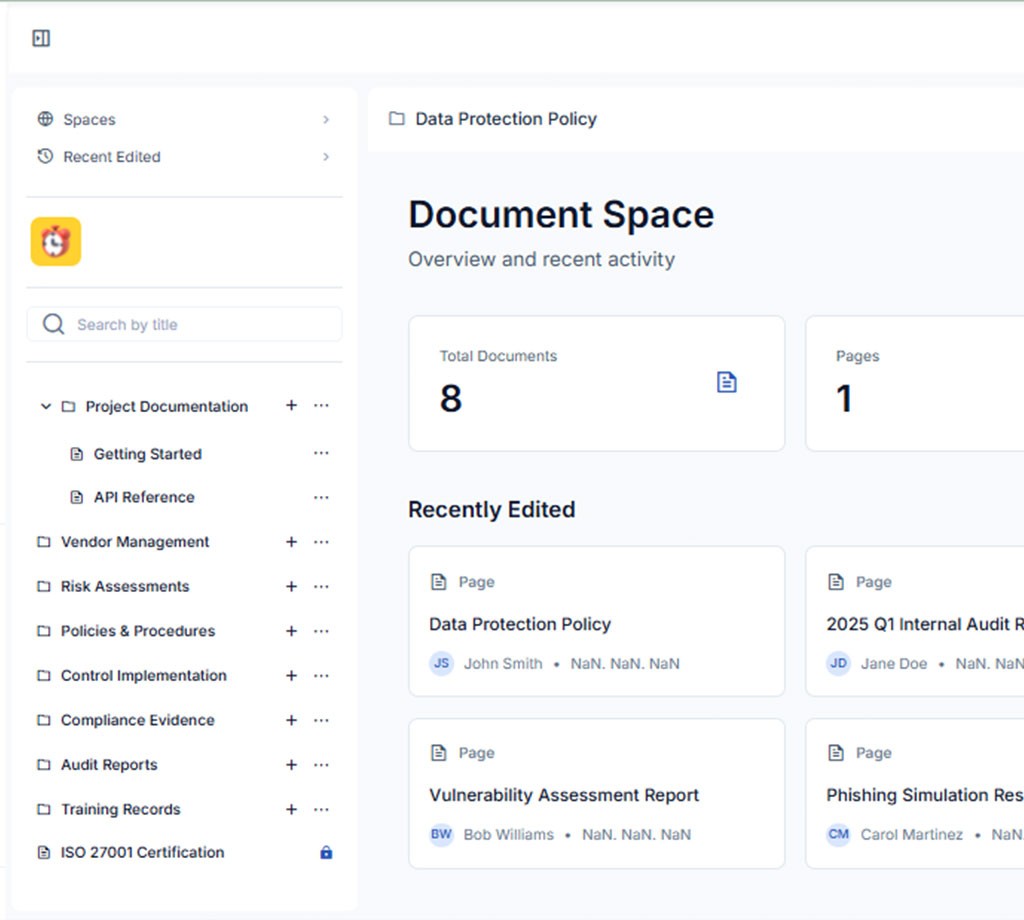
Task: Add item to Risk Assessments with plus
Action: pos(291,586)
